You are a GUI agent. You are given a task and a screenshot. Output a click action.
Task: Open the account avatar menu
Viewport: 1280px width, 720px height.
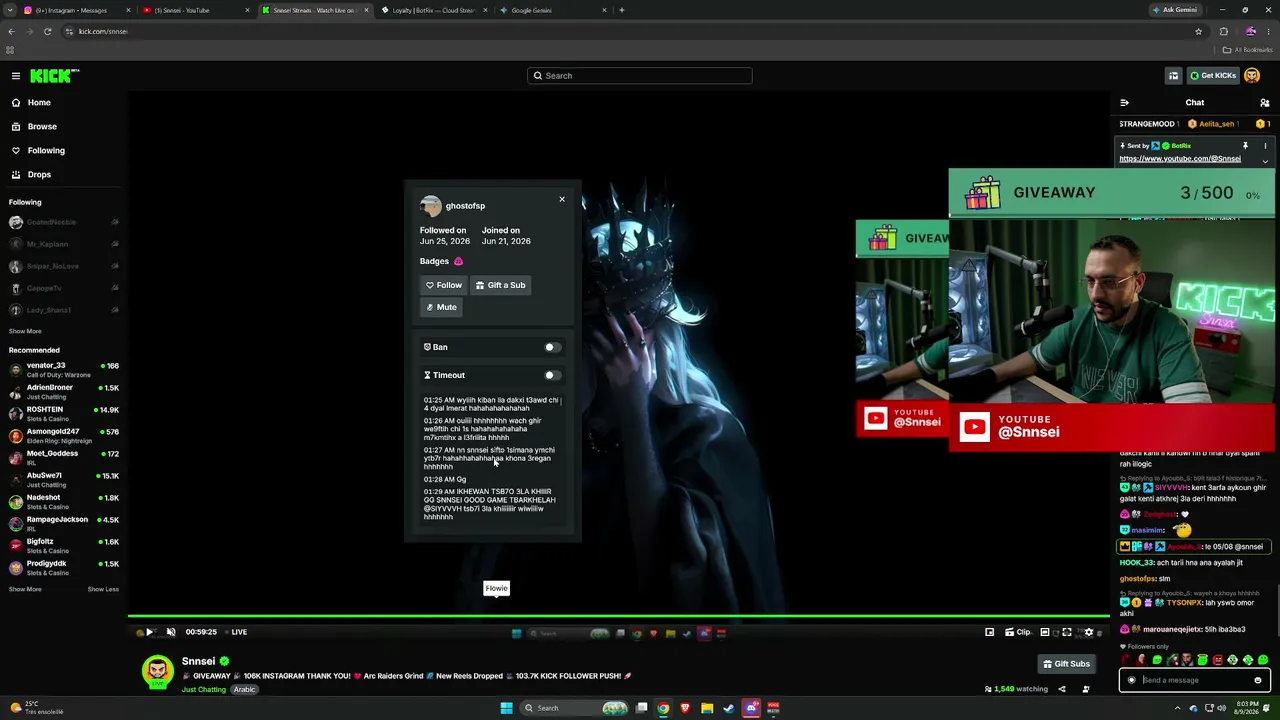coord(1253,76)
